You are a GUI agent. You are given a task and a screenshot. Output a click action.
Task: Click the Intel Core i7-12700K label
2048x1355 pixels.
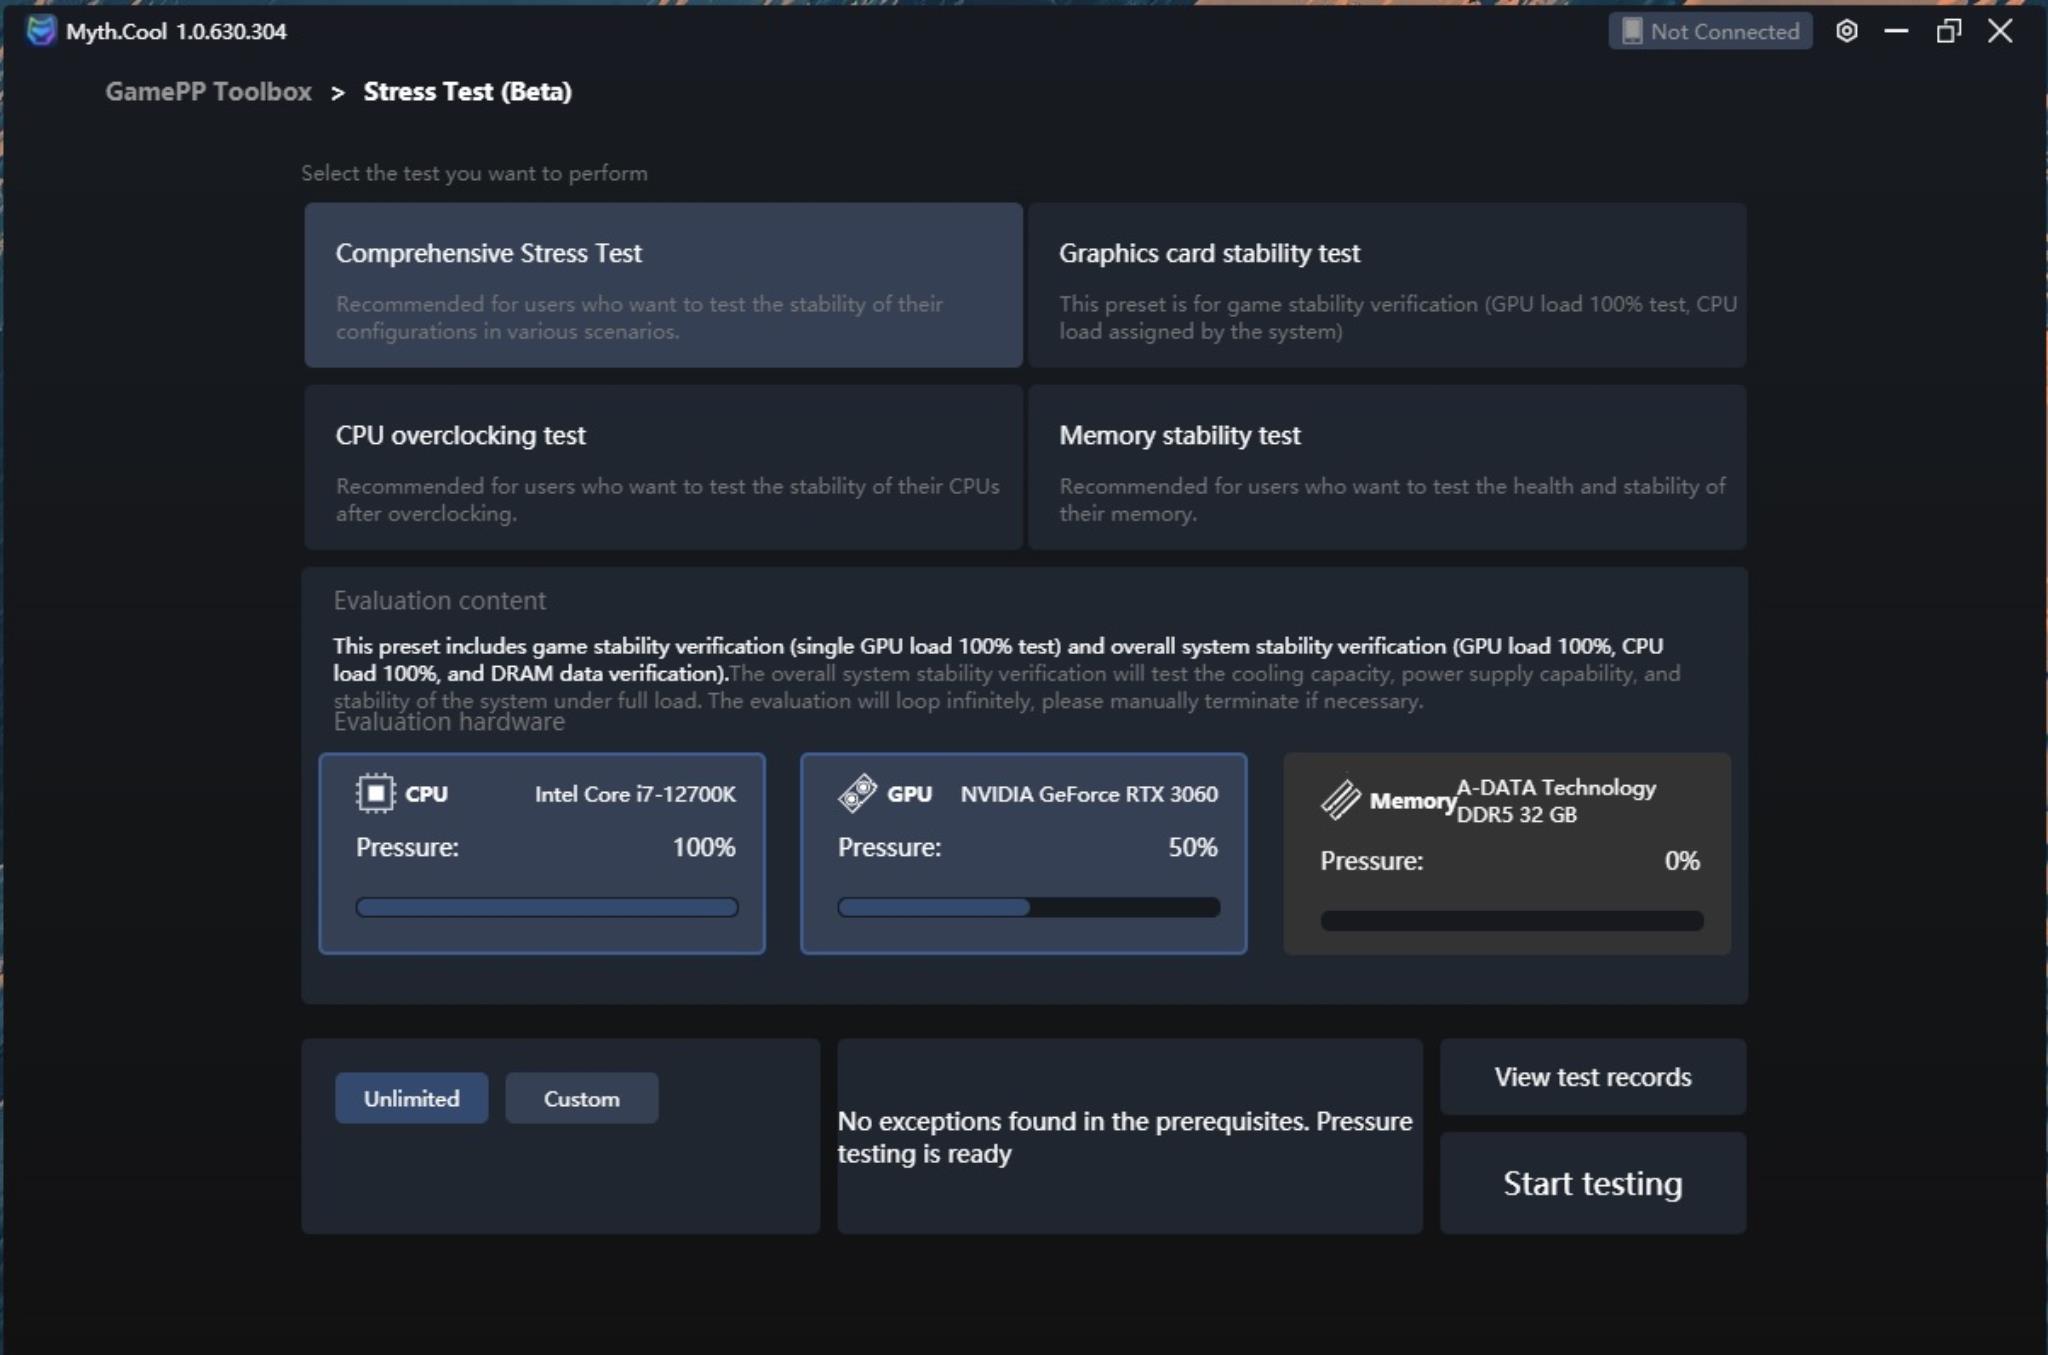(x=635, y=794)
